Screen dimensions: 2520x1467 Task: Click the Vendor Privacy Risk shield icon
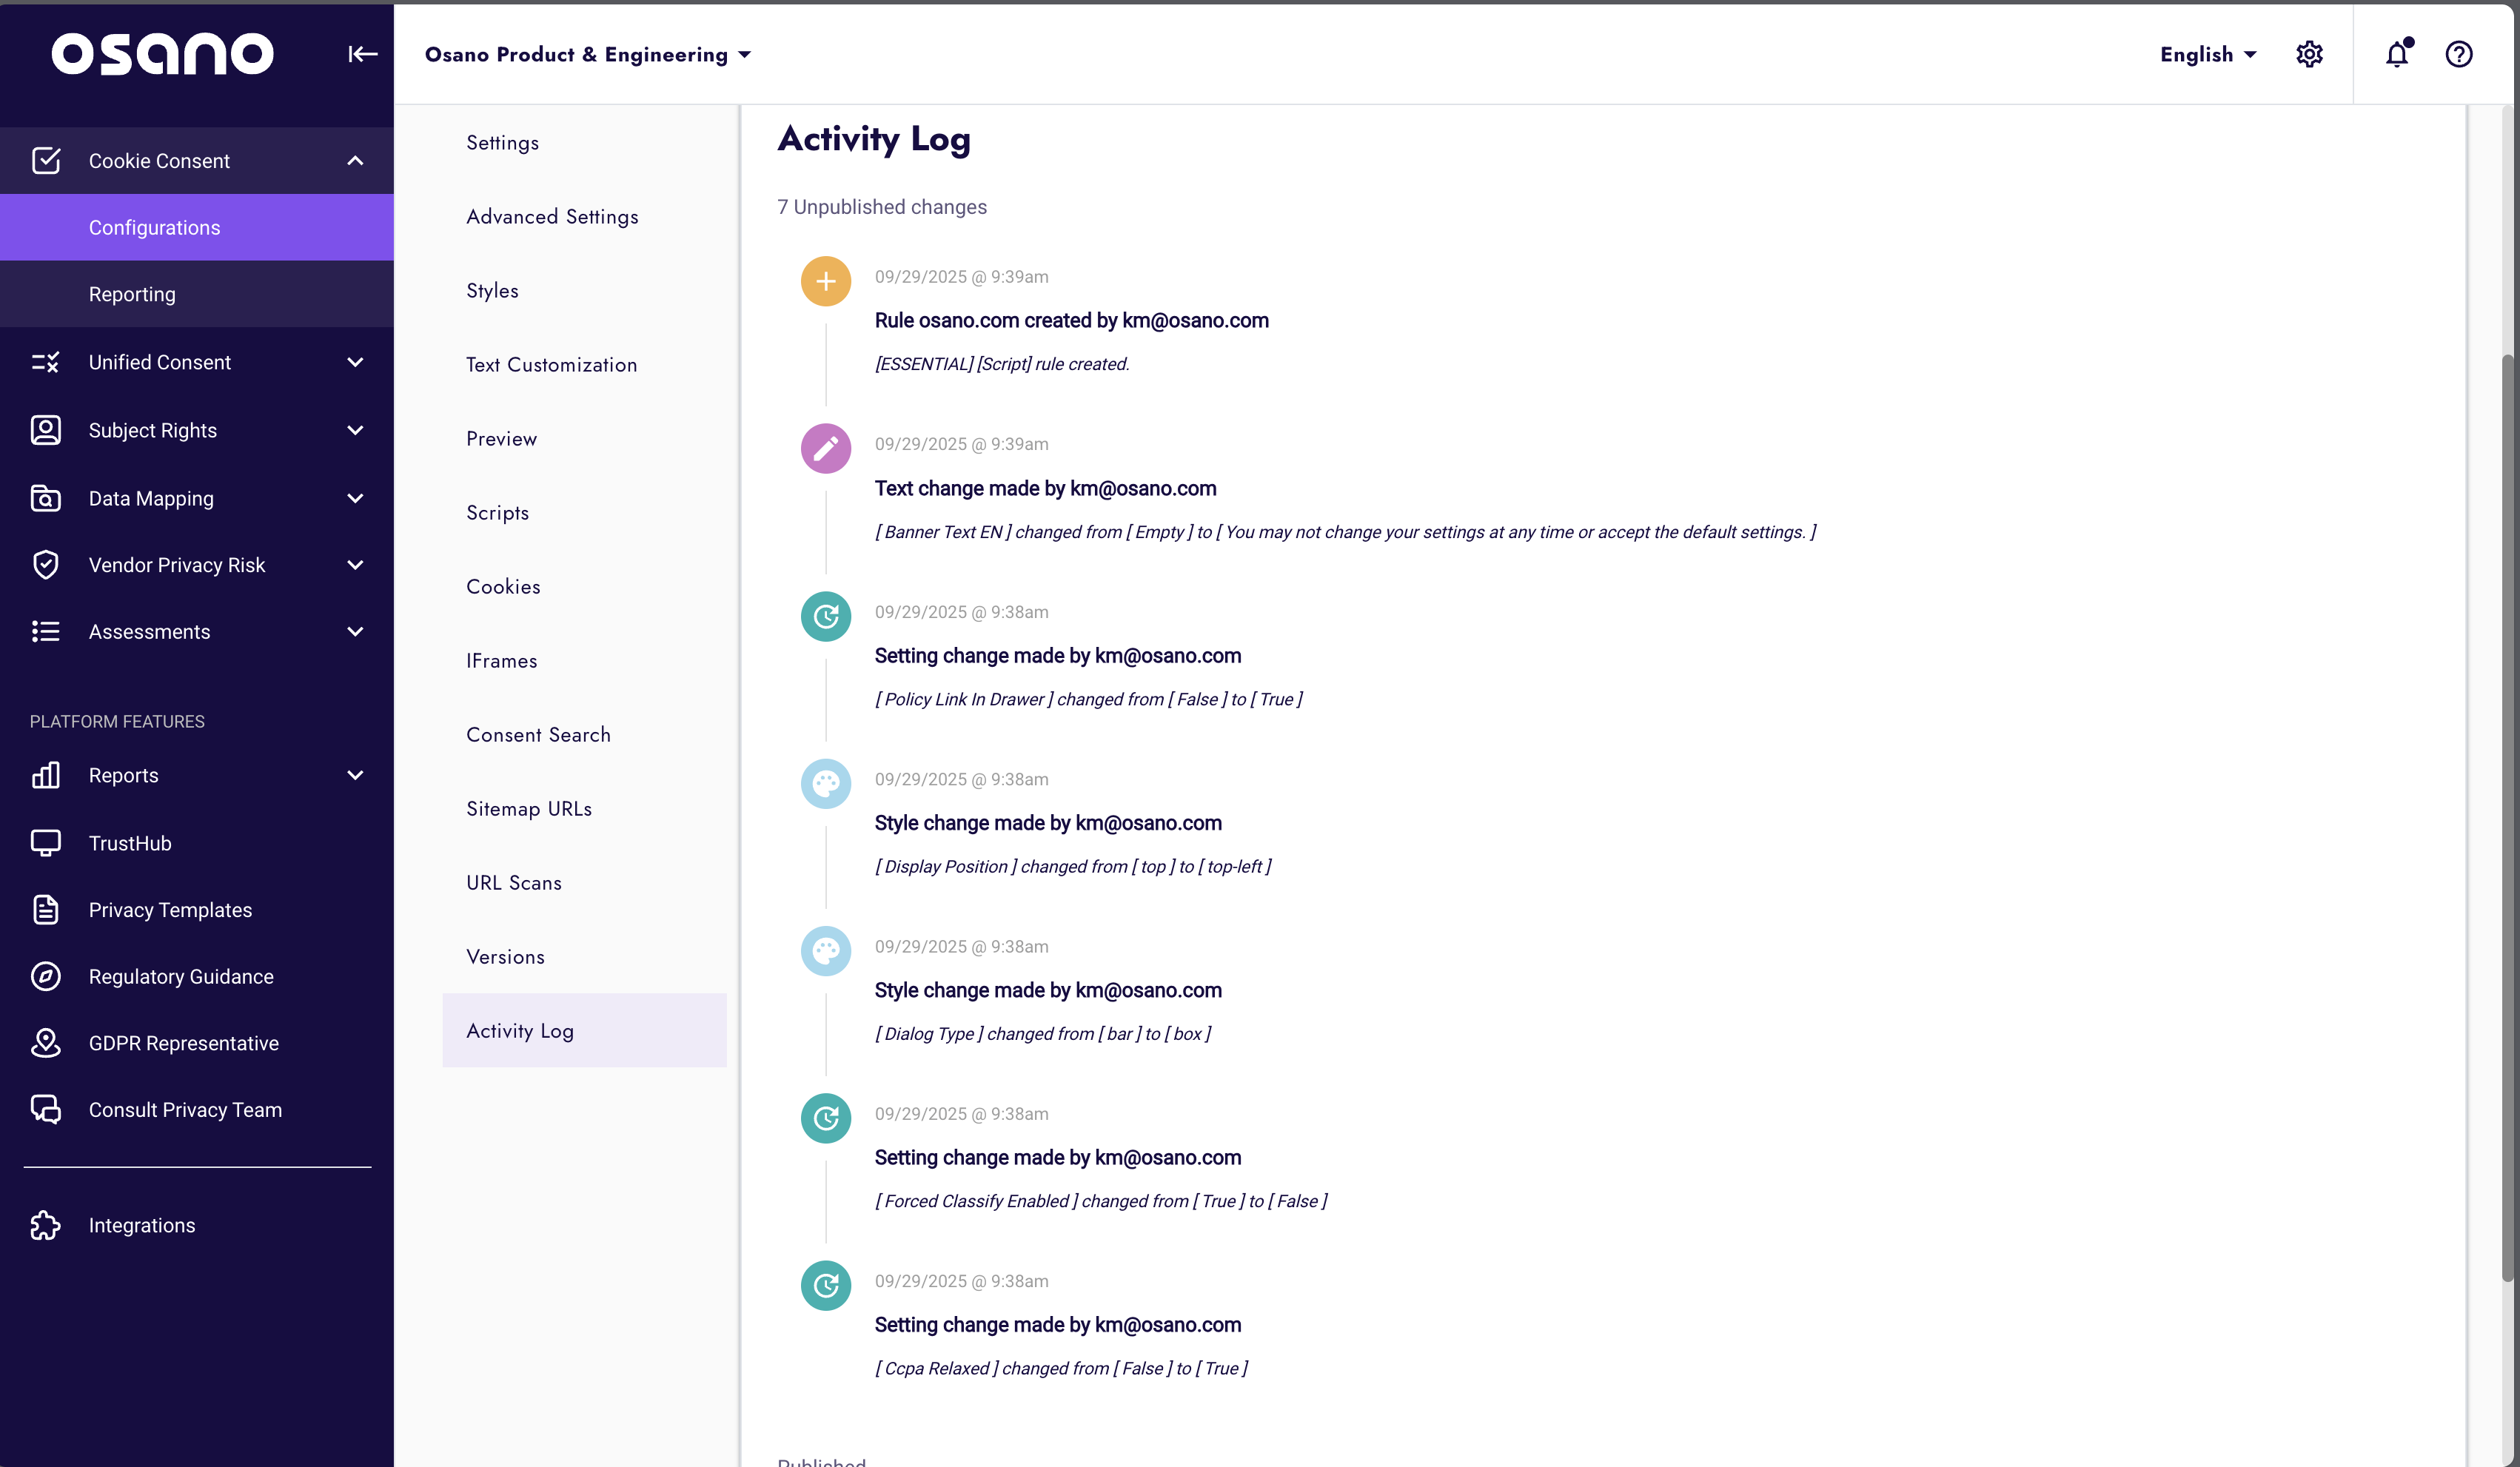[45, 564]
